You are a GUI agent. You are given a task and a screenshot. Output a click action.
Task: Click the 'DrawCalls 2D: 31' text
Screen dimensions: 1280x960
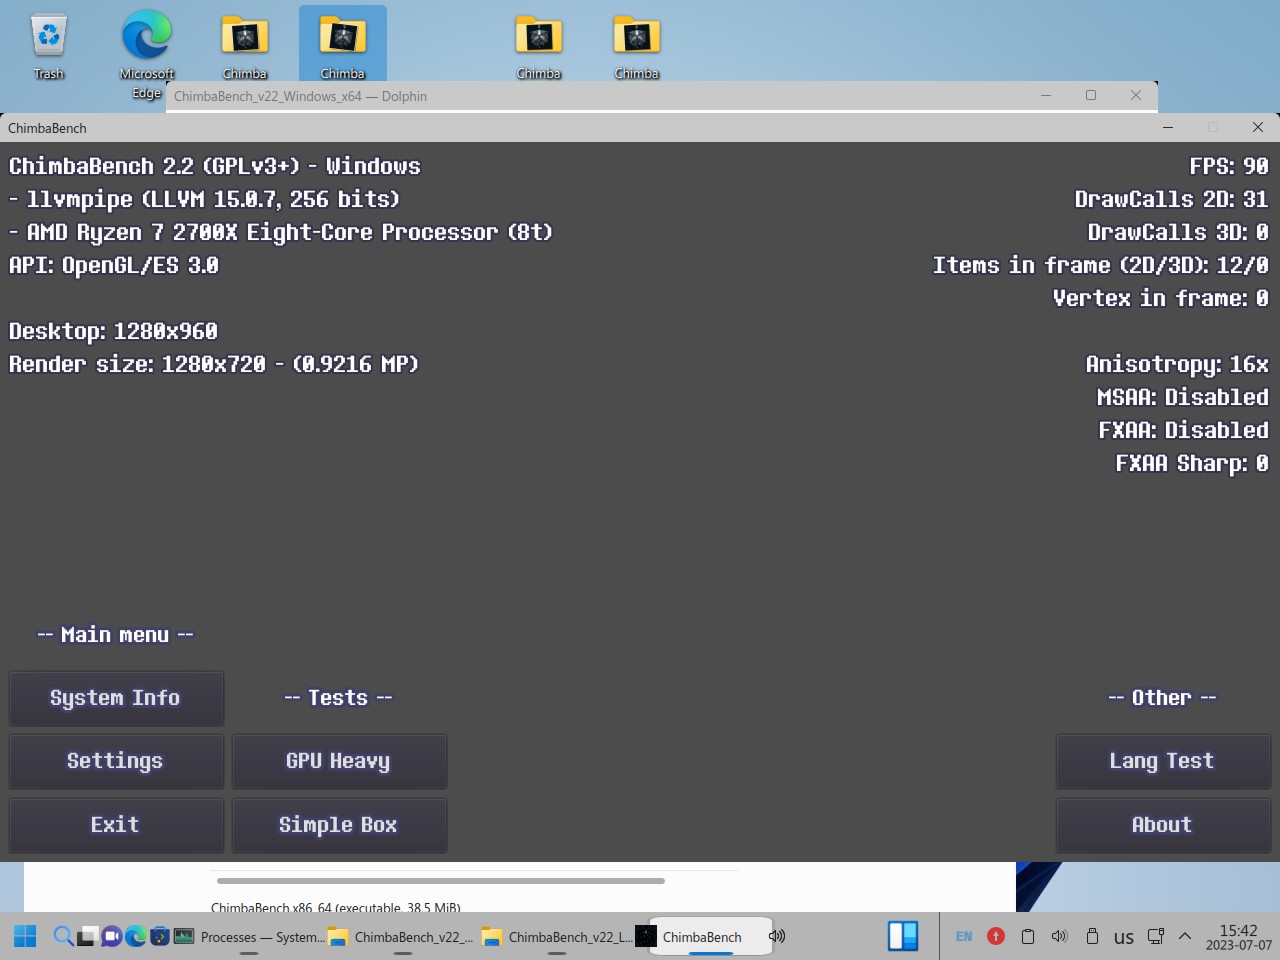click(1172, 199)
